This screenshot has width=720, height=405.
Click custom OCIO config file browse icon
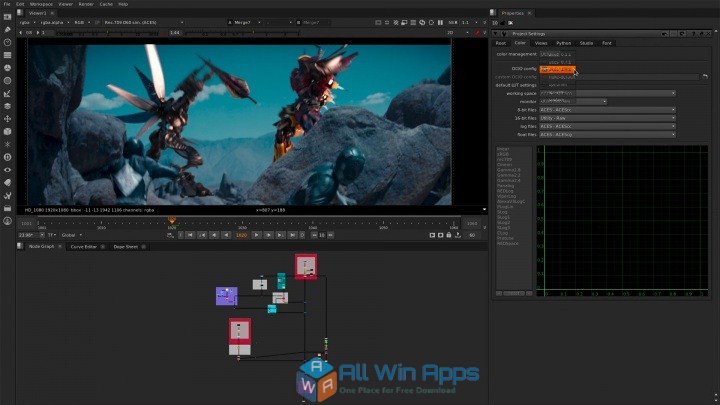[x=705, y=77]
